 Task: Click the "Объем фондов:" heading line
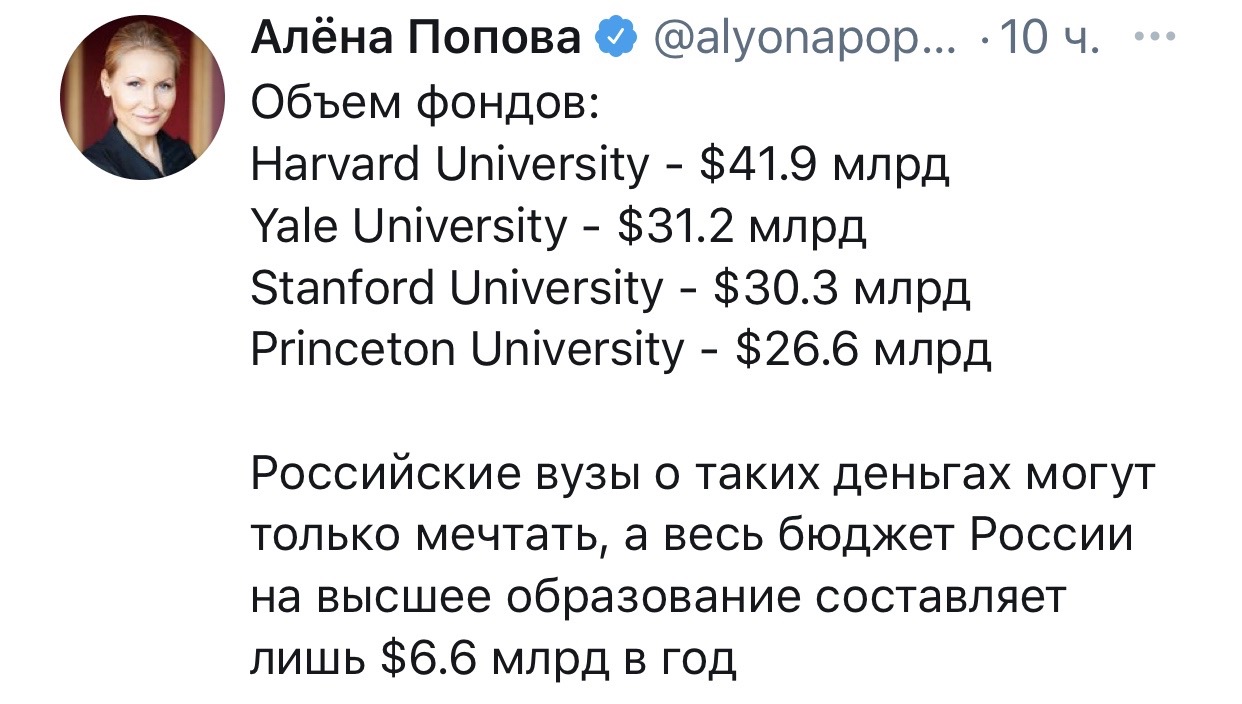pos(424,104)
